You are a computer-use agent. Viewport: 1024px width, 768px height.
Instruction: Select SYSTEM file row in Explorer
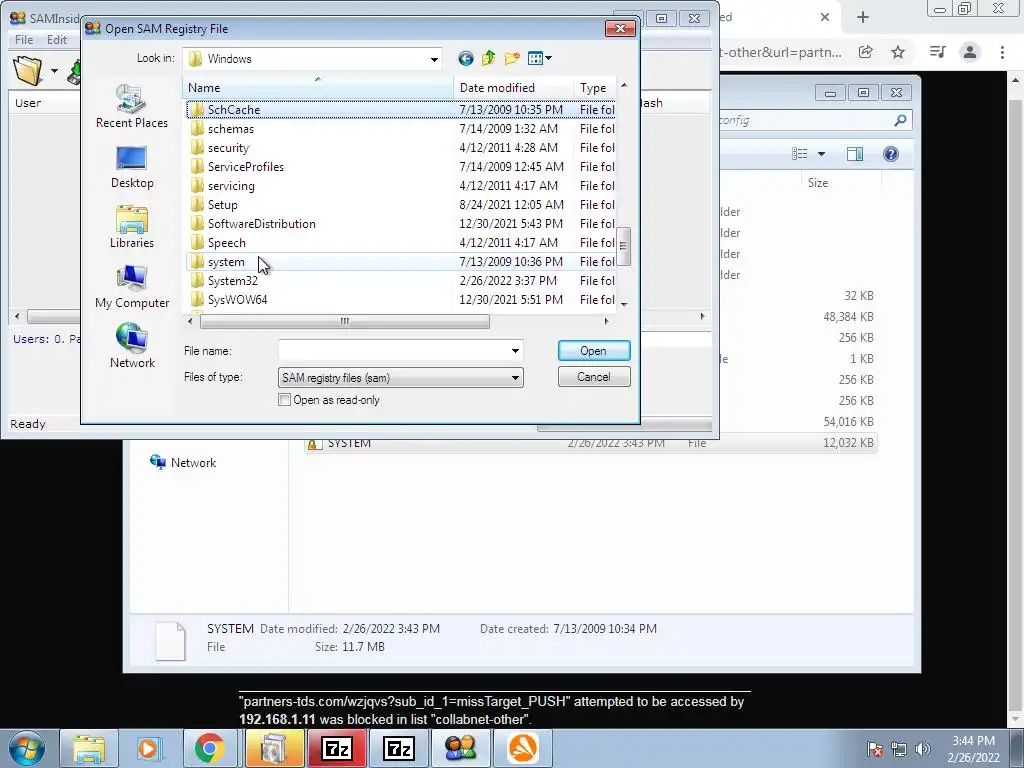591,443
